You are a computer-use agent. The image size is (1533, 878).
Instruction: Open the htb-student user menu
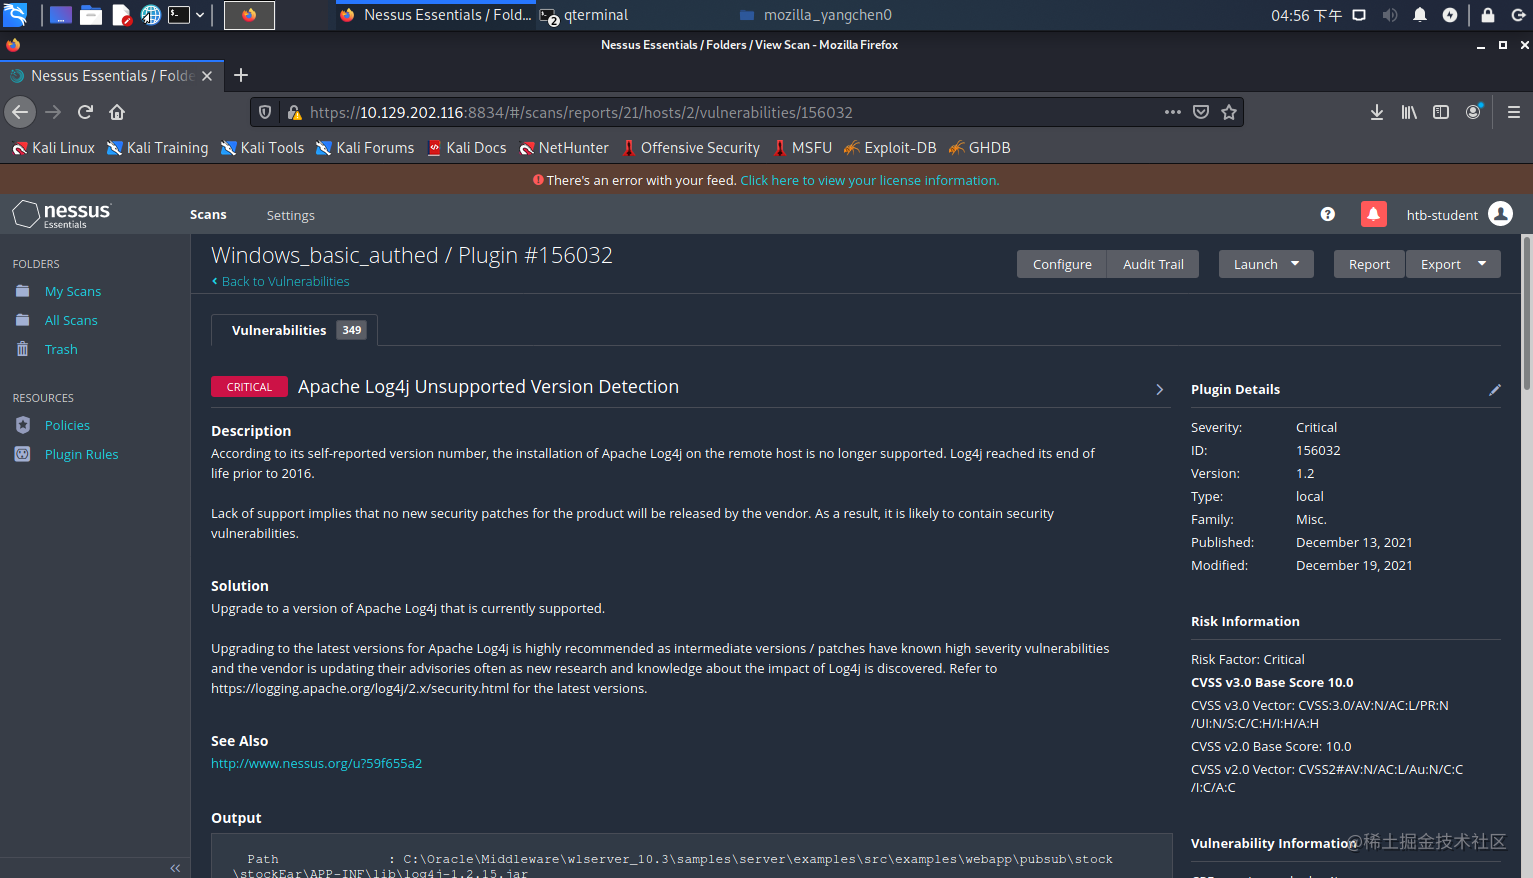click(x=1459, y=214)
